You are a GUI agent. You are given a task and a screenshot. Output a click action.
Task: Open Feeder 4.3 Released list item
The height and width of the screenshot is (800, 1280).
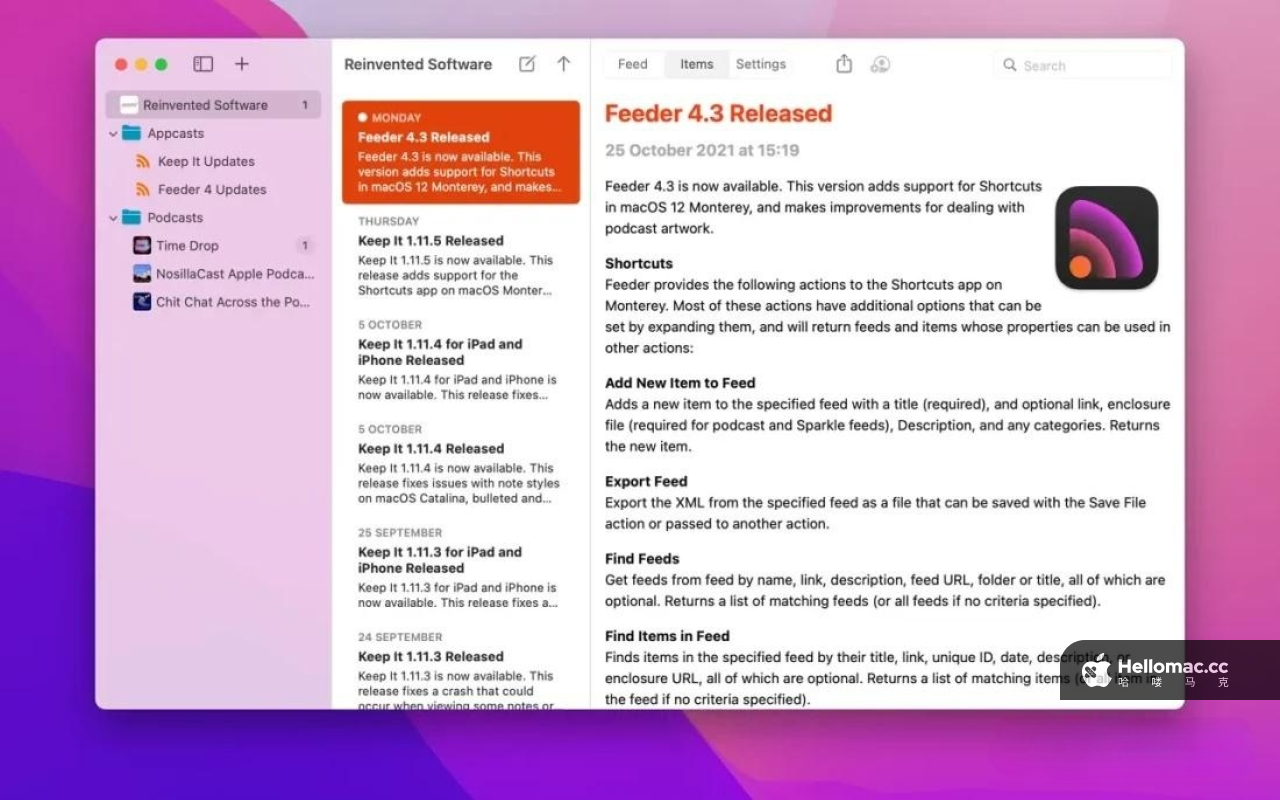tap(460, 152)
